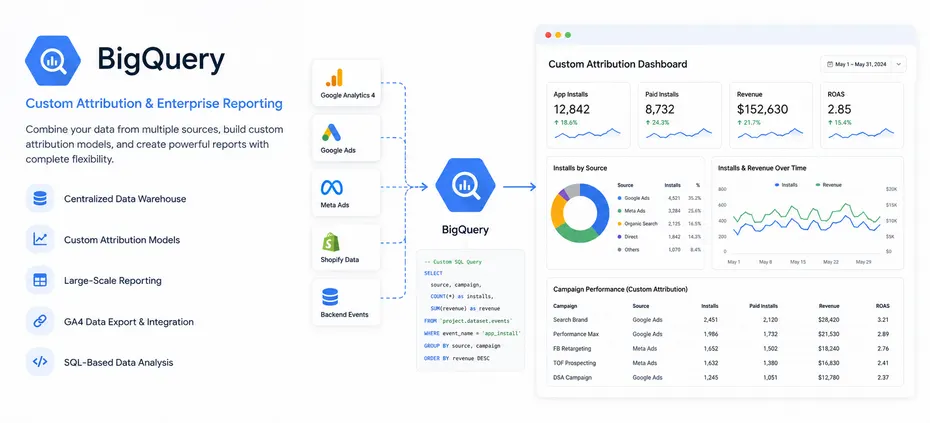
Task: Sort table by Source column header
Action: (641, 306)
